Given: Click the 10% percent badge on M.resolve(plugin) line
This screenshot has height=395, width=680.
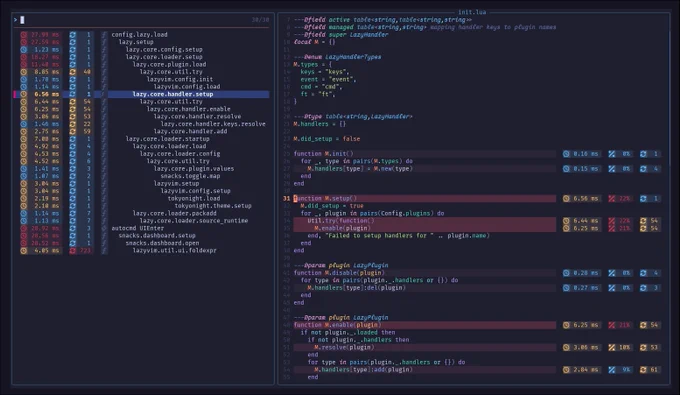Looking at the screenshot, I should click(x=620, y=347).
